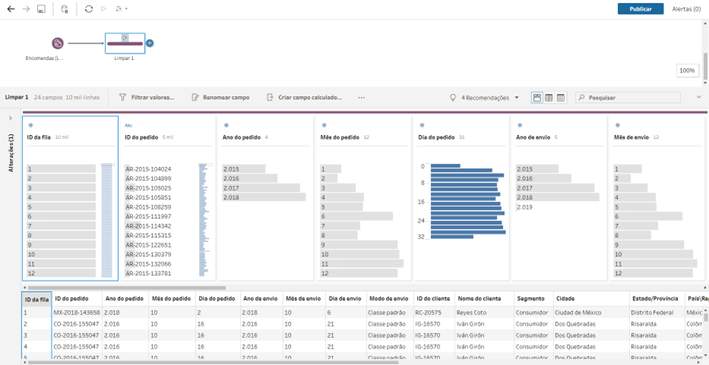This screenshot has height=365, width=709.
Task: Click data type icon of ID da fila card
Action: [30, 125]
